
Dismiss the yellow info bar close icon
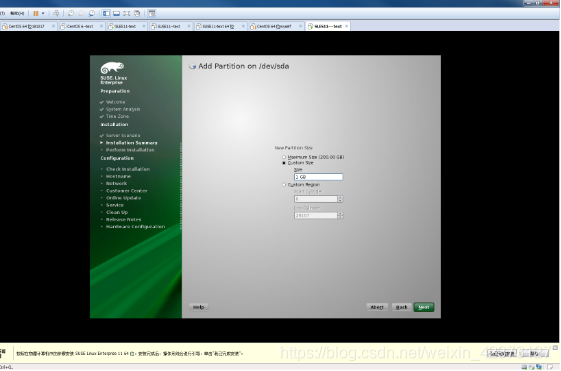pos(555,347)
